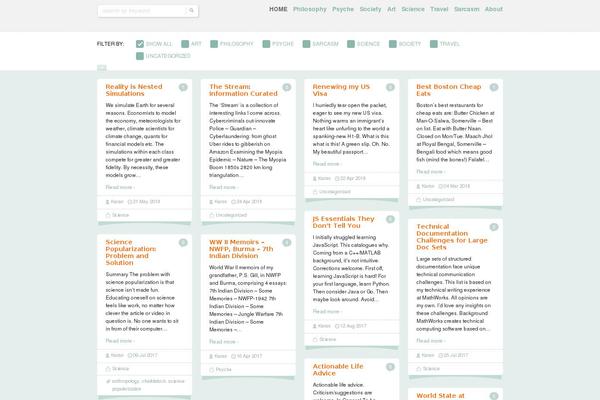Open the WW II Memoirs post title

click(241, 249)
